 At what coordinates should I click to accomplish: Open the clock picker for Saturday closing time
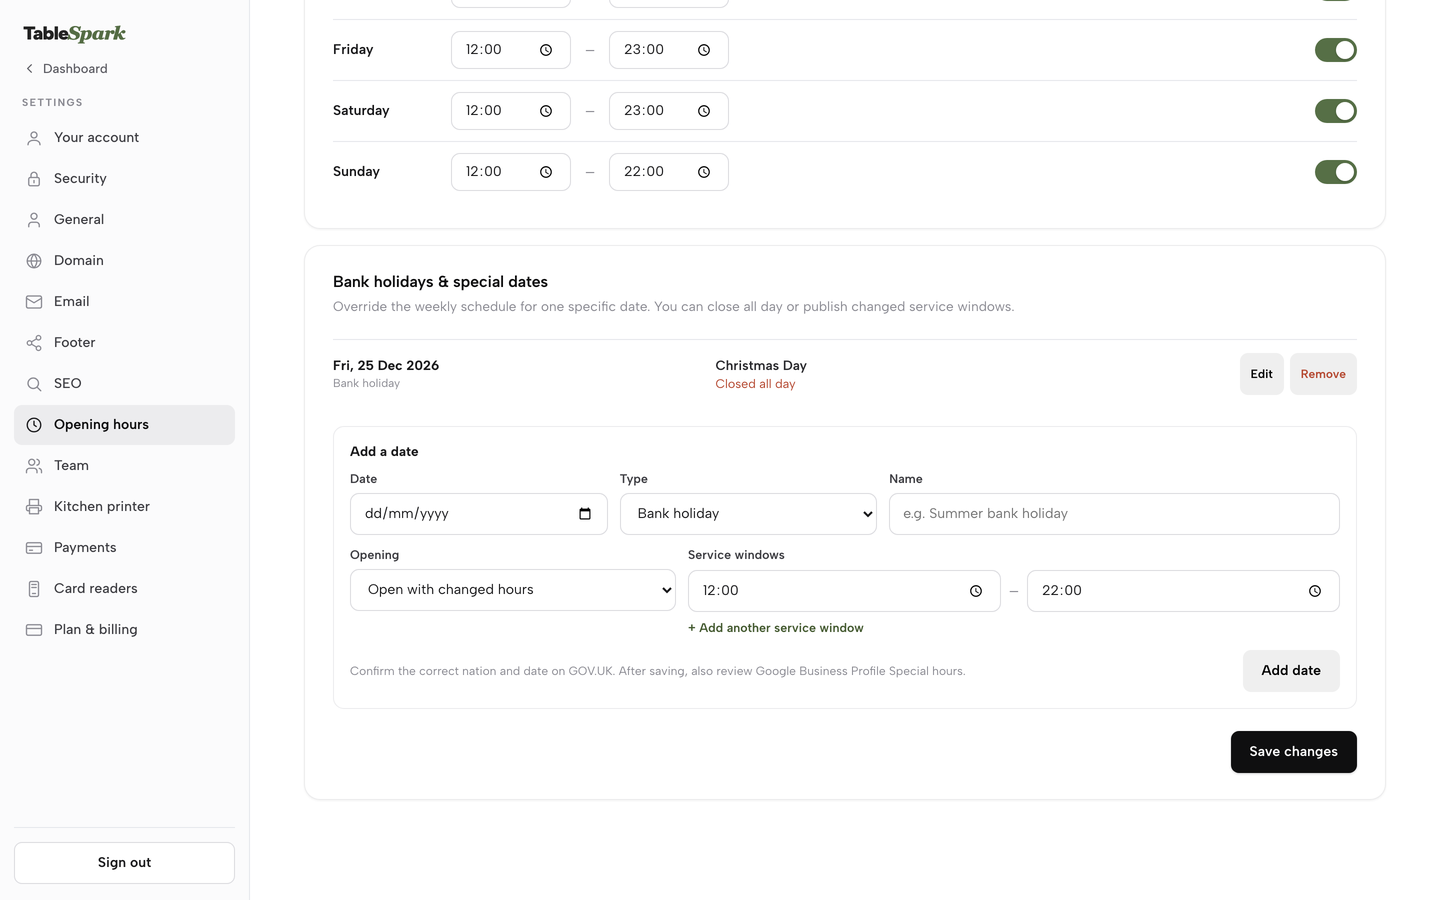704,111
